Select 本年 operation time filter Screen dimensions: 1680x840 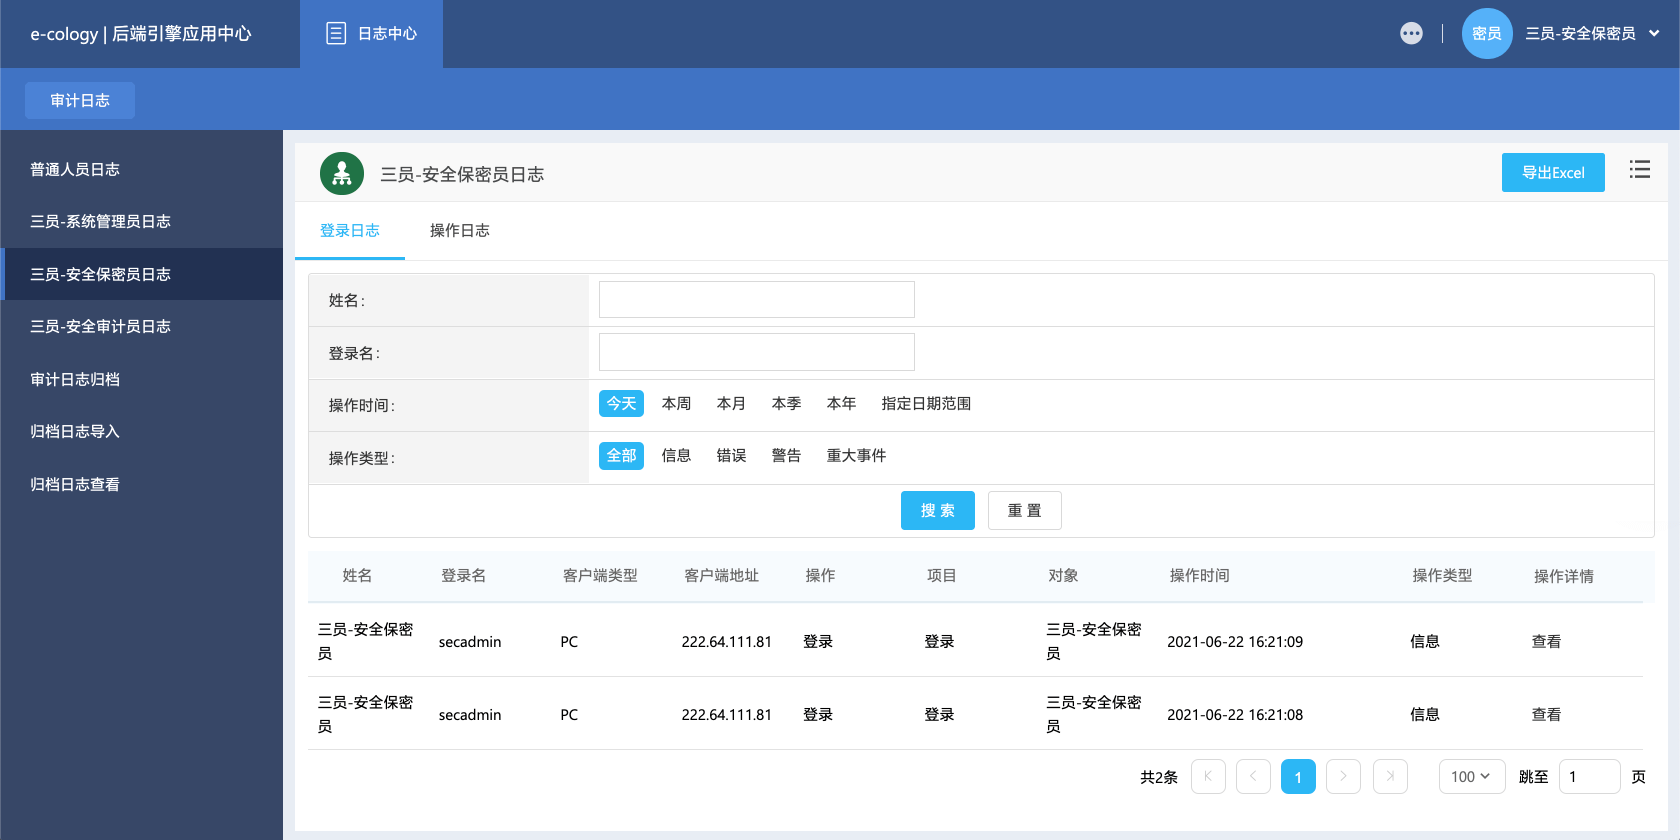841,403
